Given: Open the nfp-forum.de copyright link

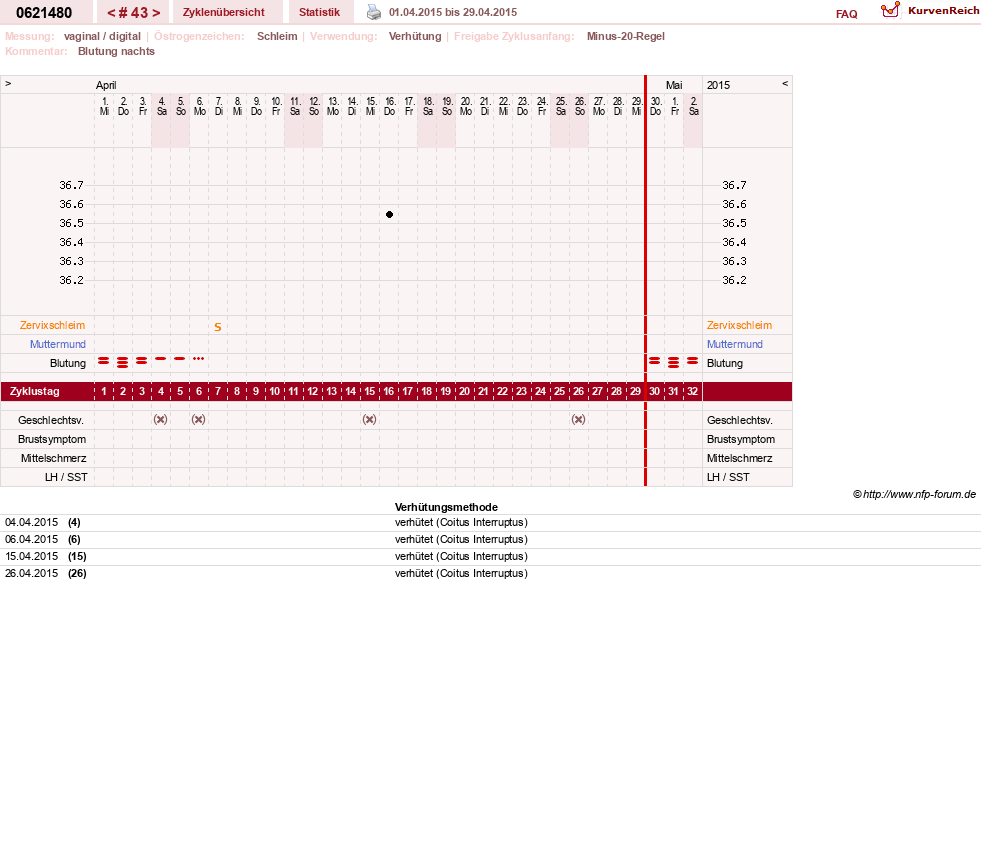Looking at the screenshot, I should click(x=914, y=494).
